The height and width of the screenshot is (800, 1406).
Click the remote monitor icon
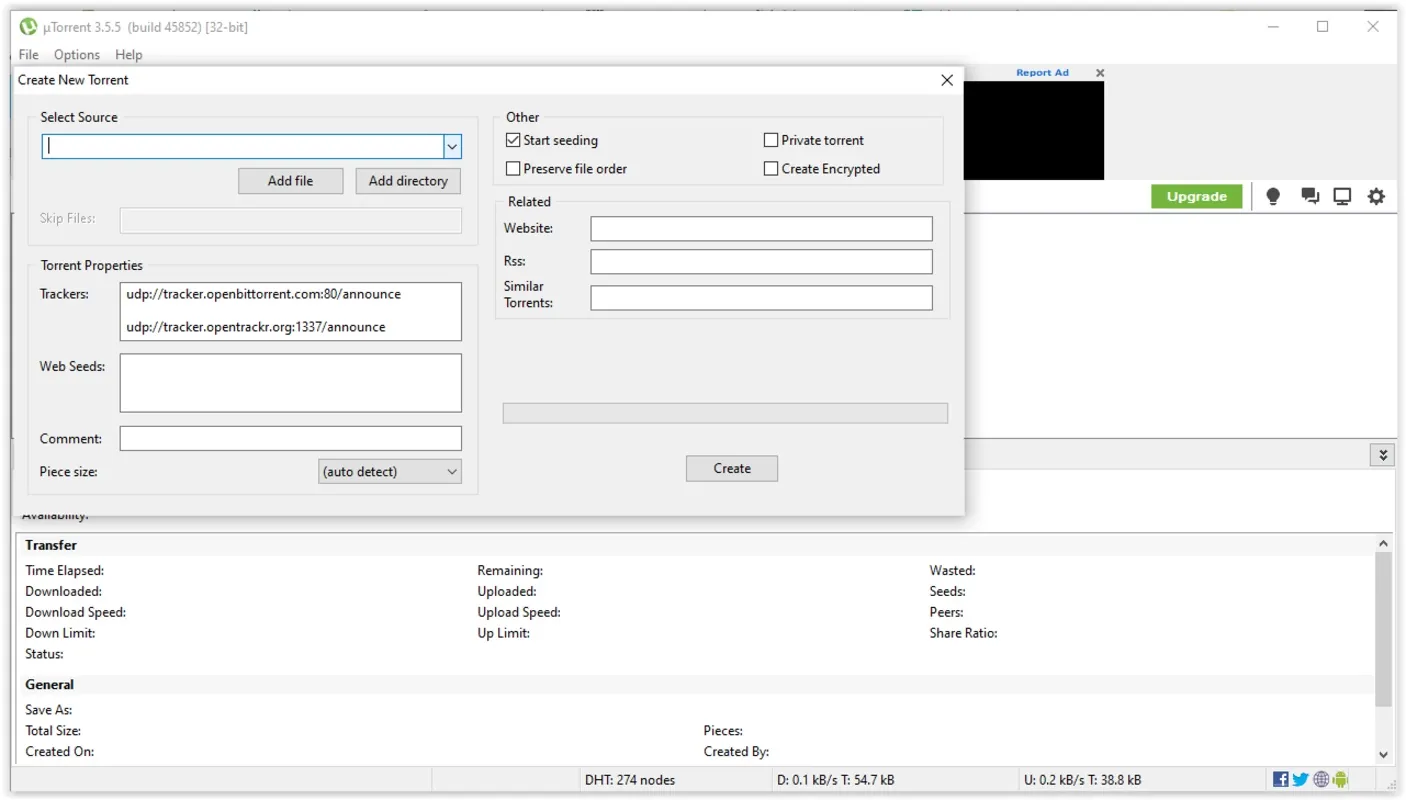[1342, 197]
